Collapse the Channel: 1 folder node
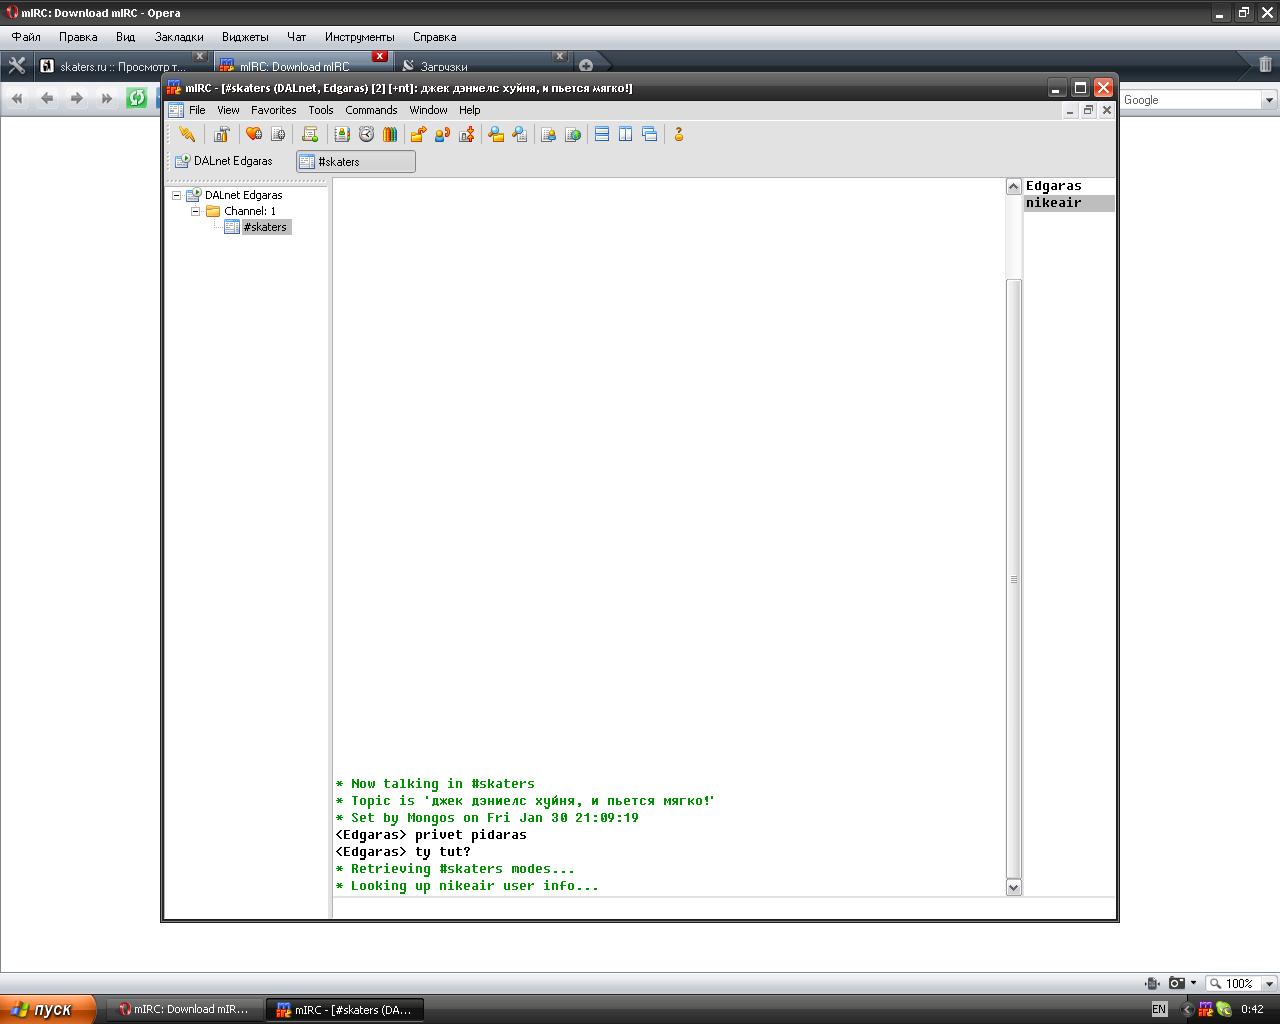 tap(196, 211)
